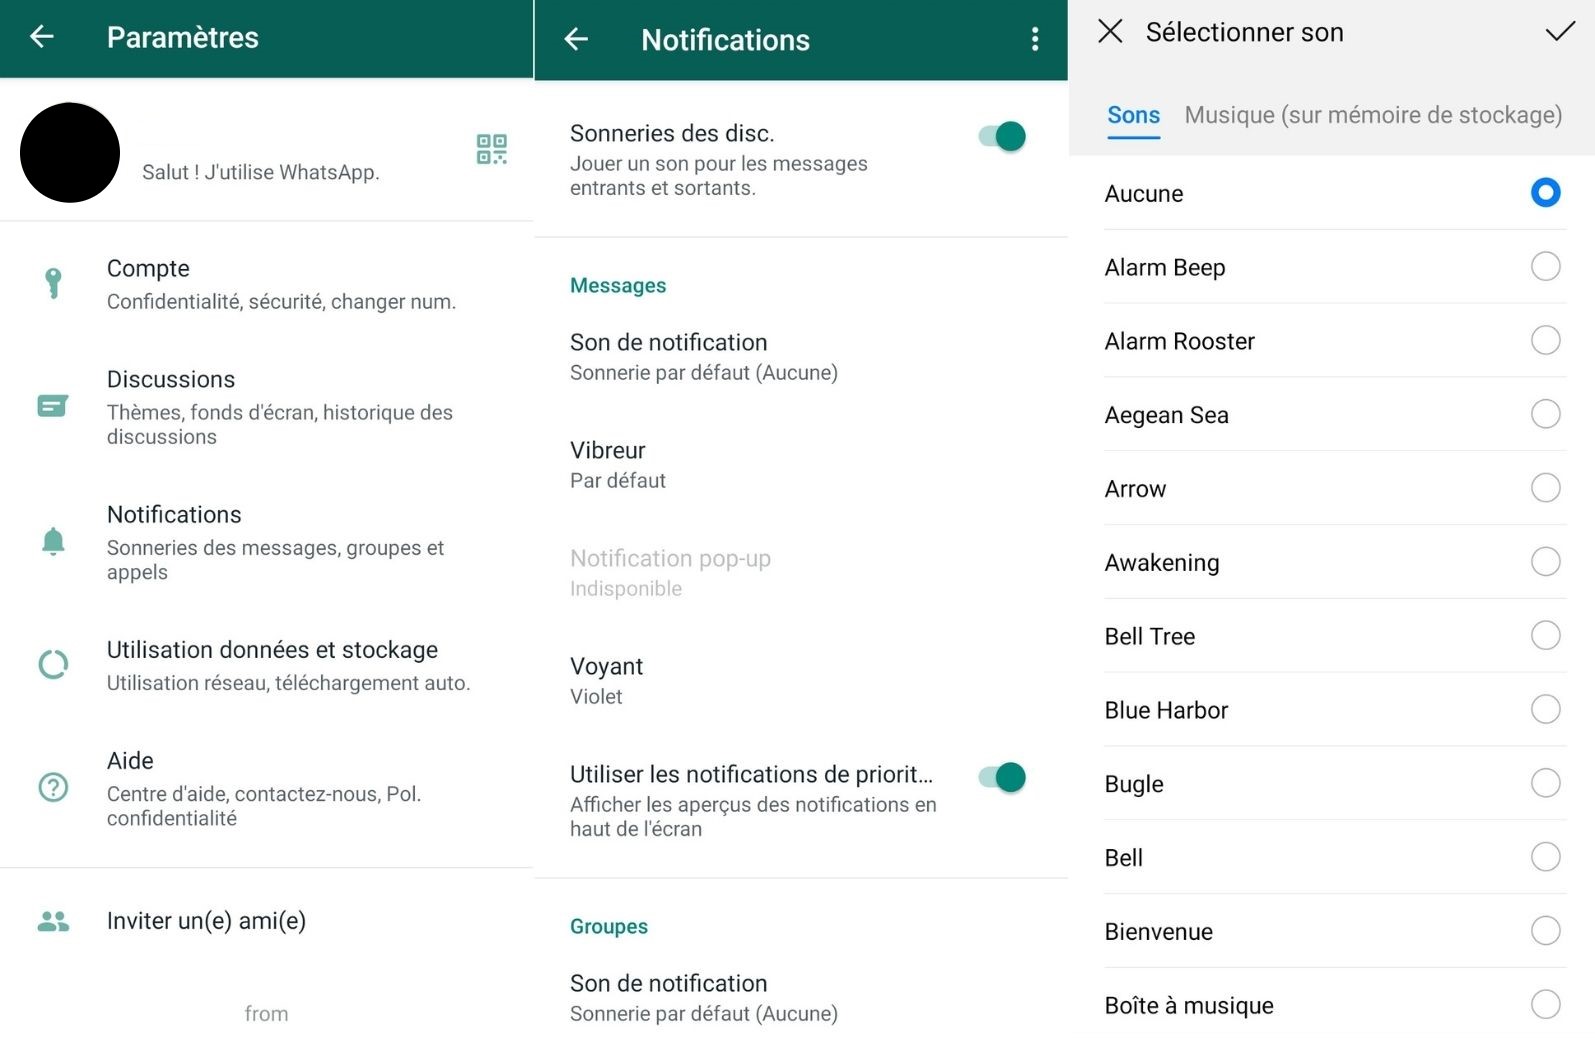Open Son de notification under Messages
Image resolution: width=1595 pixels, height=1050 pixels.
tap(801, 357)
